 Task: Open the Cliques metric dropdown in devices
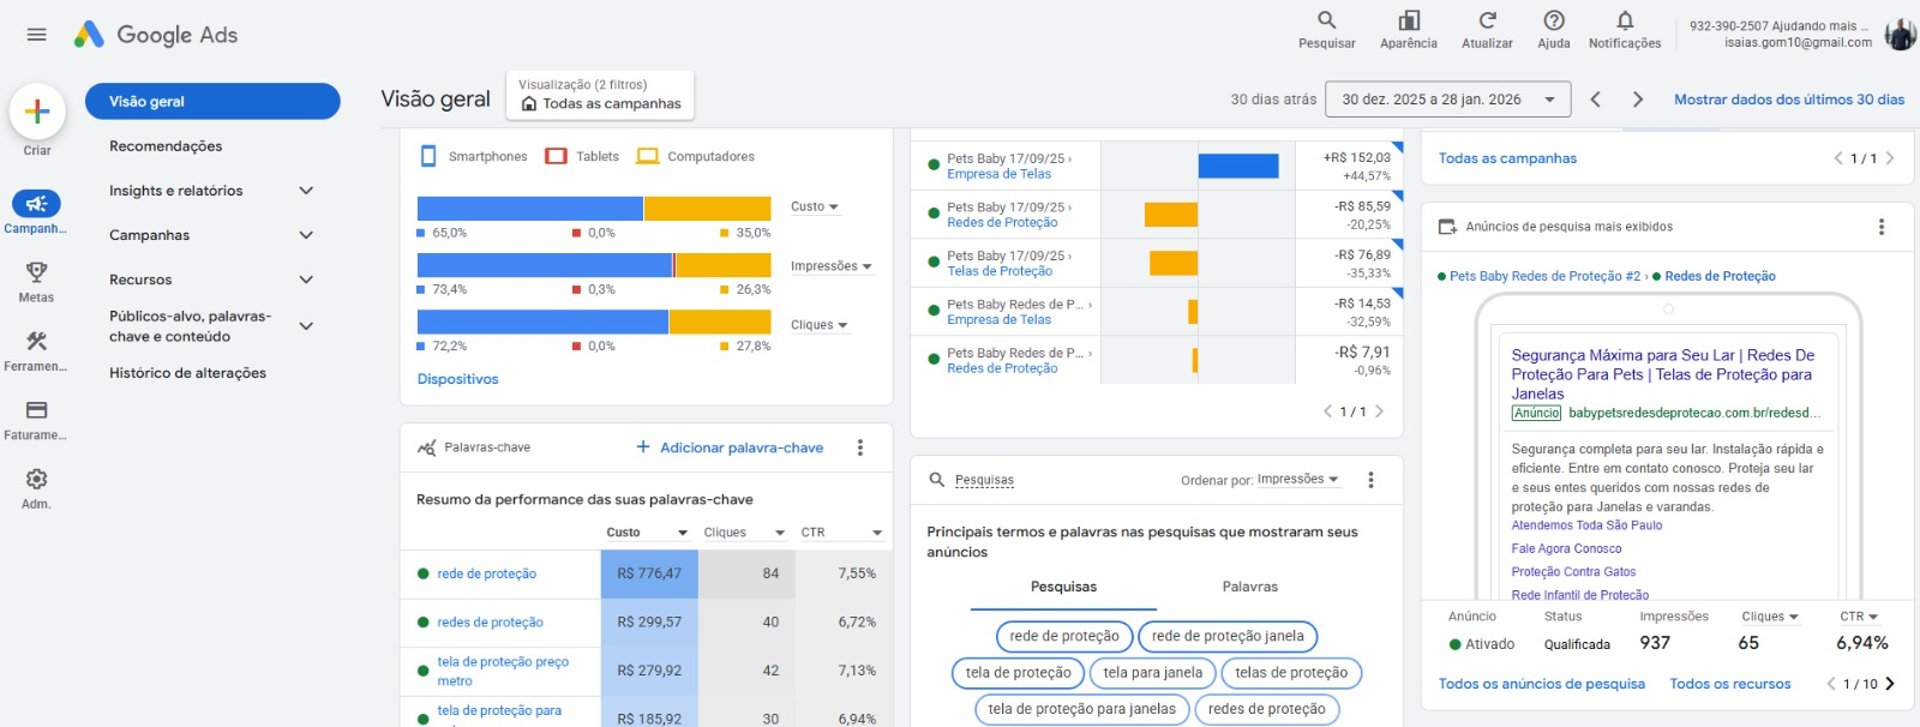tap(820, 325)
